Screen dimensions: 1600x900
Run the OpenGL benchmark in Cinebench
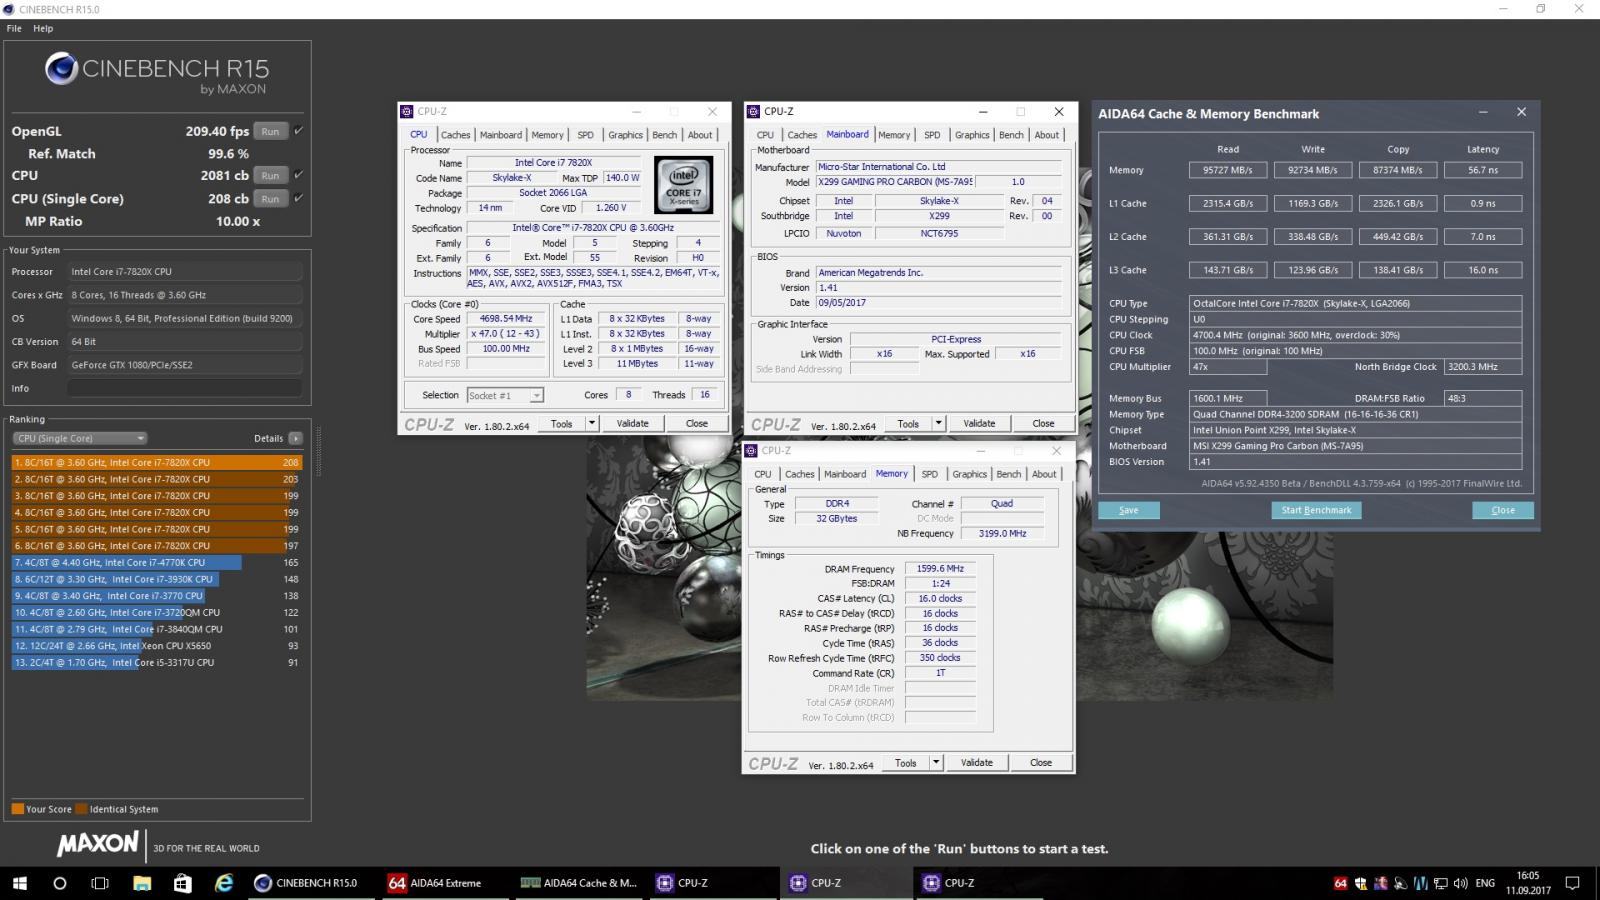[x=270, y=131]
